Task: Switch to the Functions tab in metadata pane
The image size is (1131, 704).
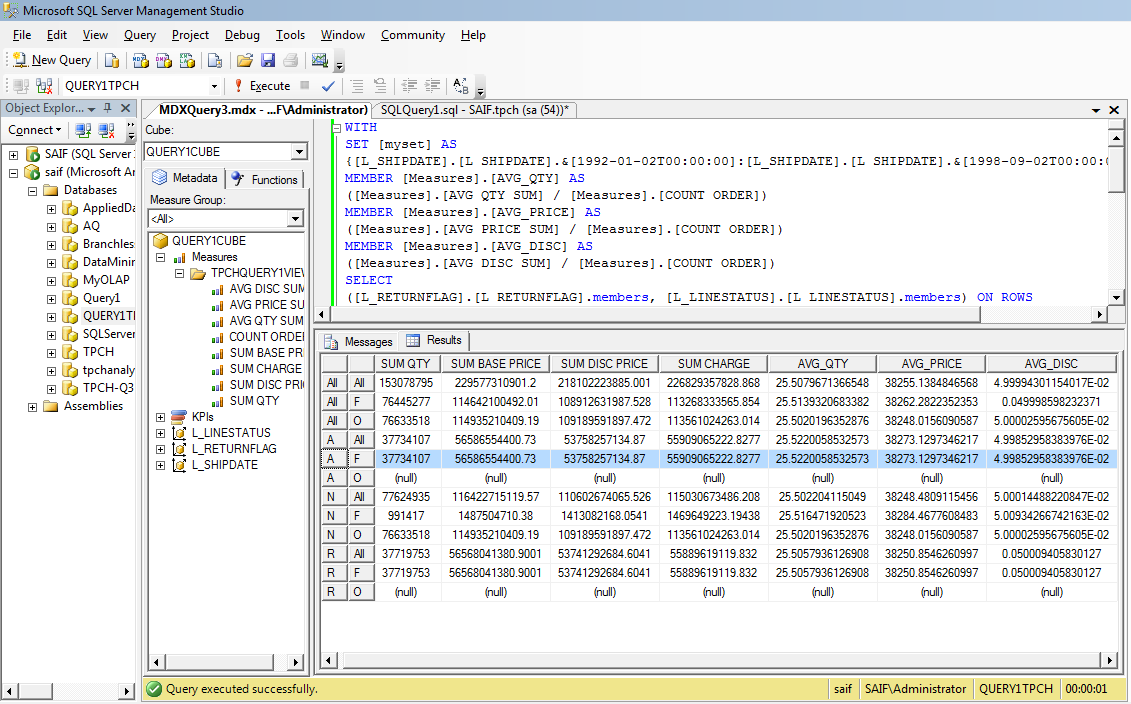Action: 265,179
